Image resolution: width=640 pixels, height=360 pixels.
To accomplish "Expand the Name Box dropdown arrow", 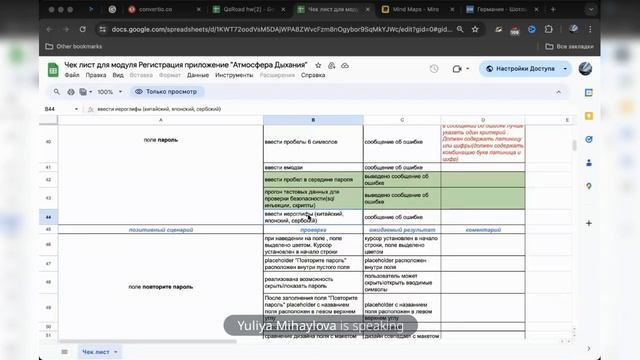I will pyautogui.click(x=76, y=109).
